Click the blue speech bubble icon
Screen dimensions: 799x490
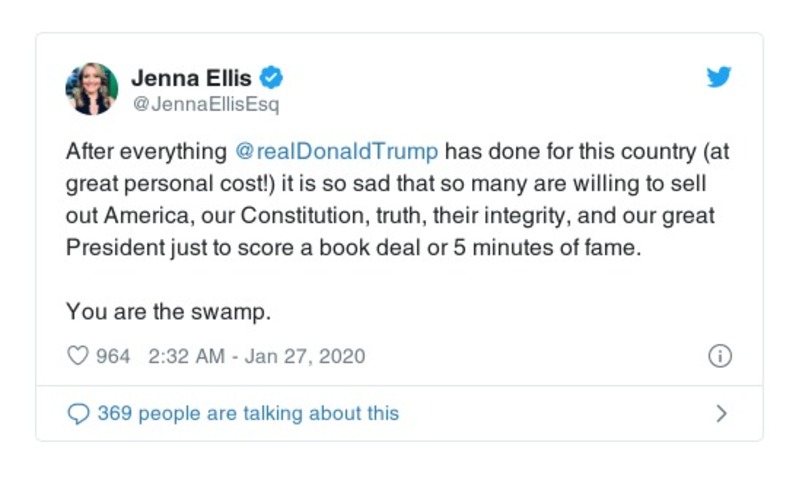coord(78,414)
